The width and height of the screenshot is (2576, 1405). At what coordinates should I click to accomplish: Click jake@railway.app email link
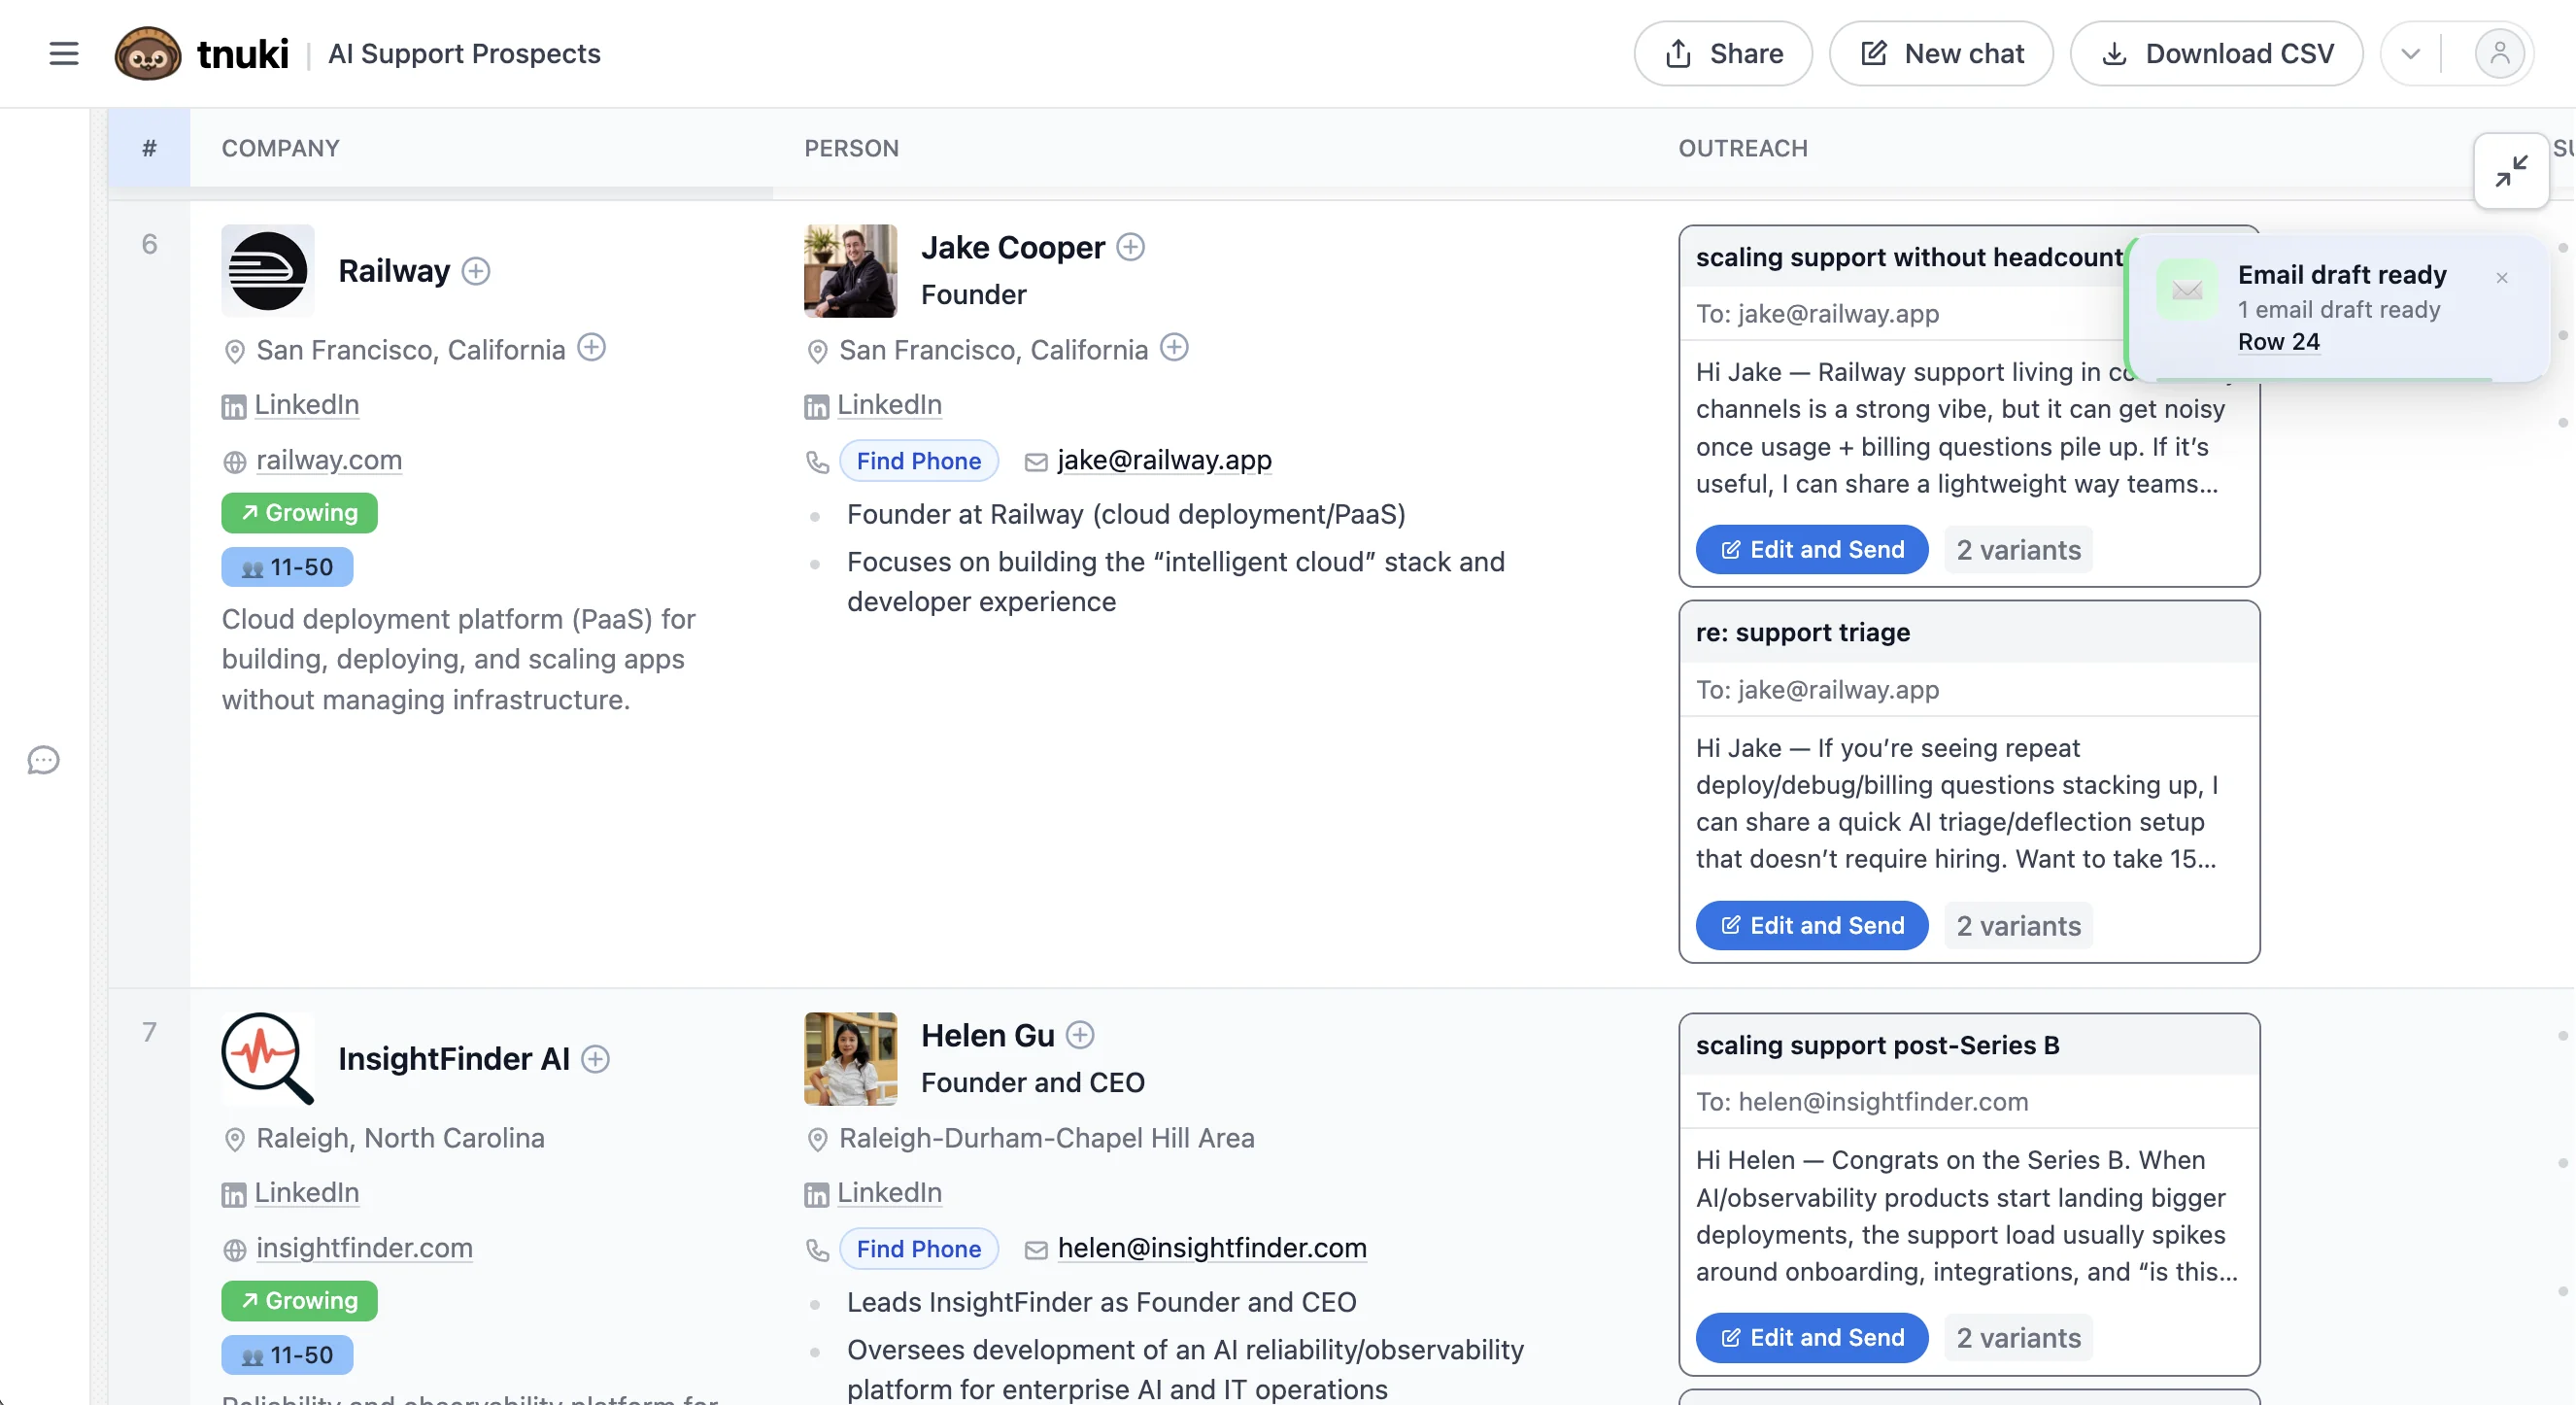point(1164,459)
